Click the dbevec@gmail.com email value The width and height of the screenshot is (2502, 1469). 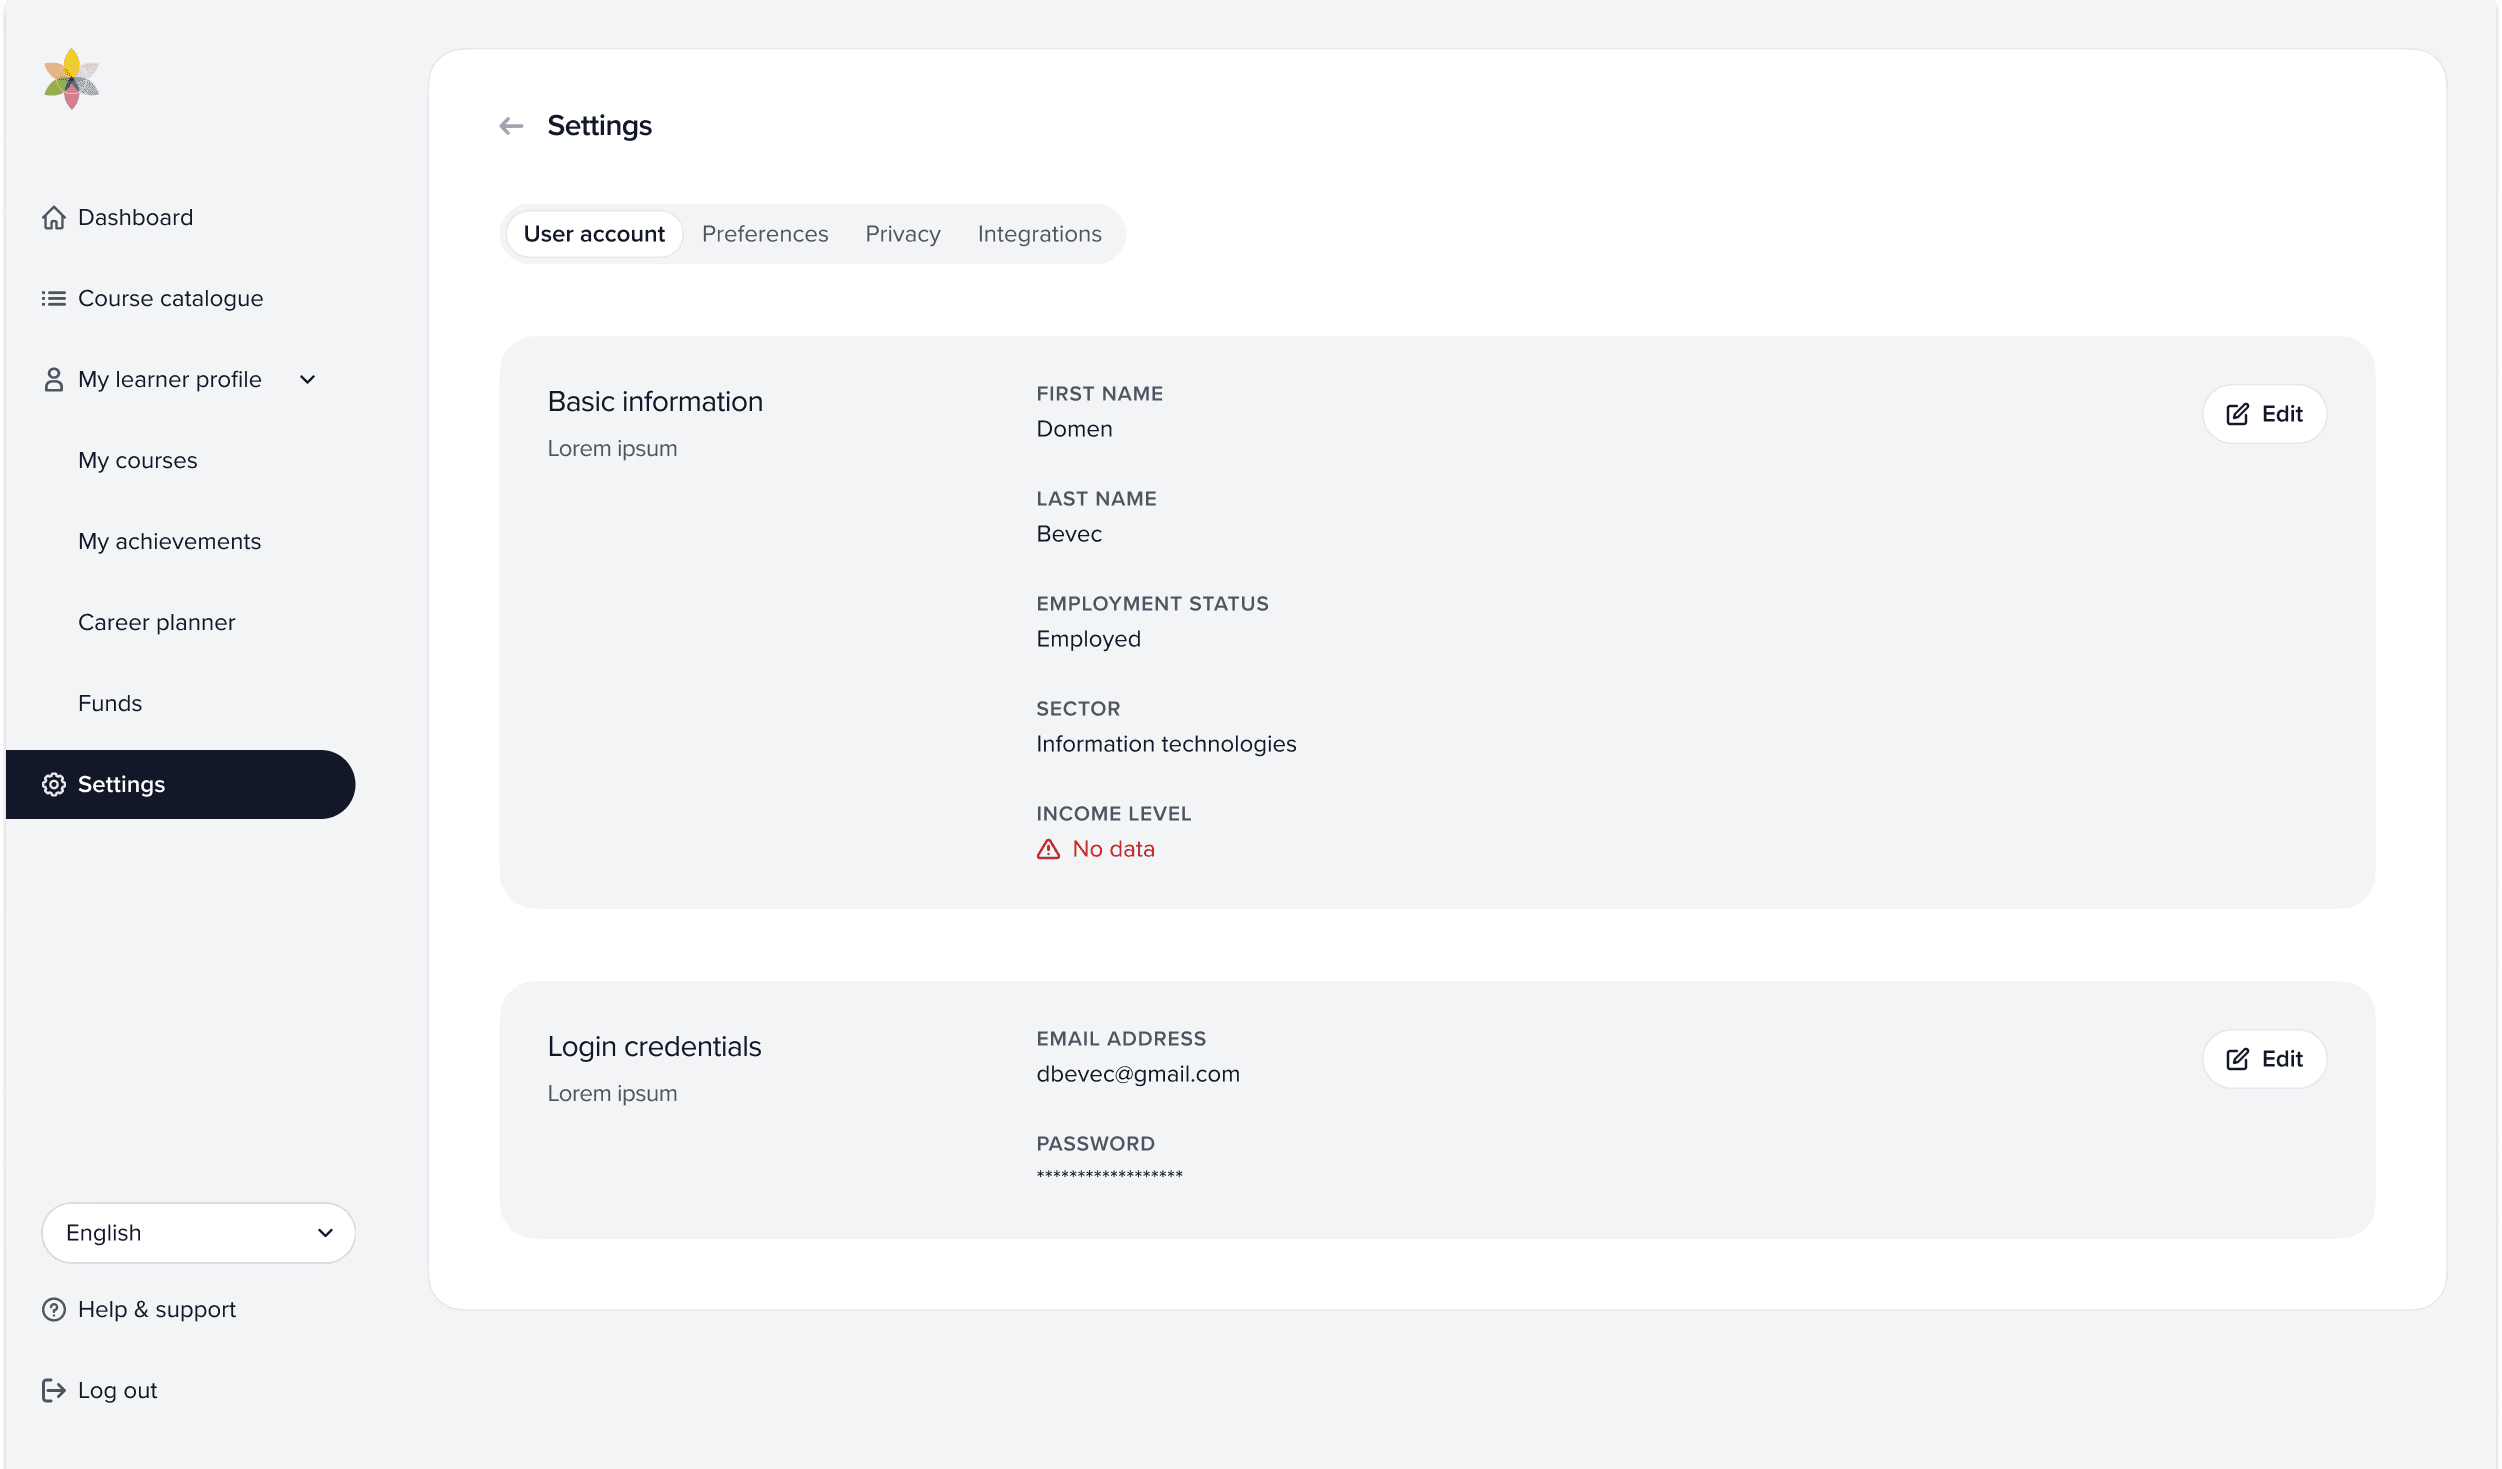pyautogui.click(x=1137, y=1074)
